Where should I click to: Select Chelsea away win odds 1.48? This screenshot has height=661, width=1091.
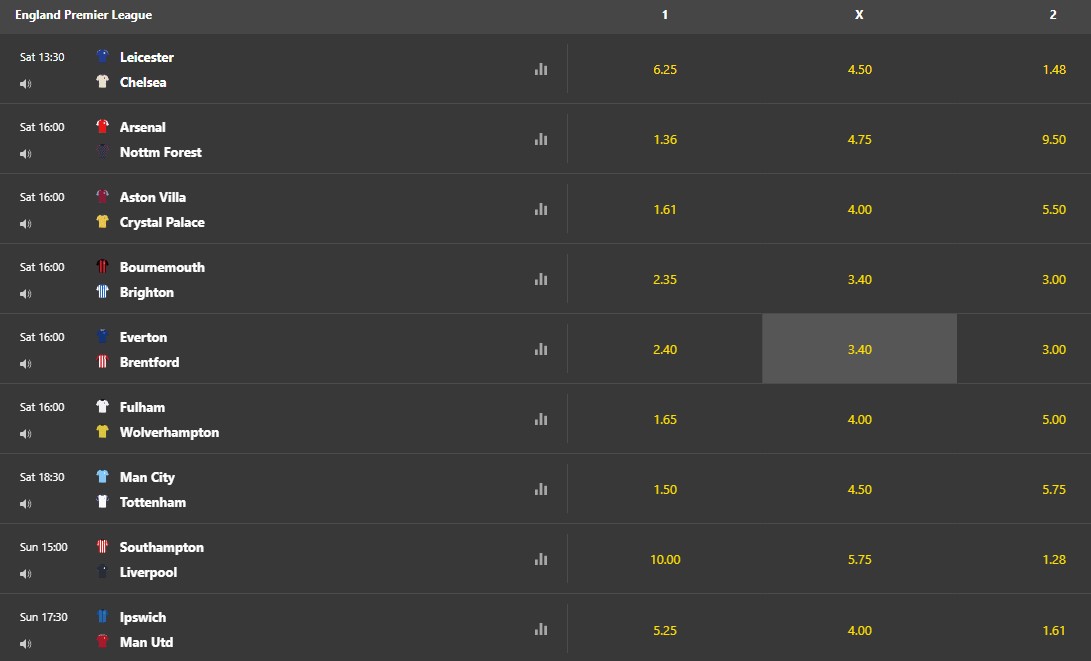pos(1054,70)
